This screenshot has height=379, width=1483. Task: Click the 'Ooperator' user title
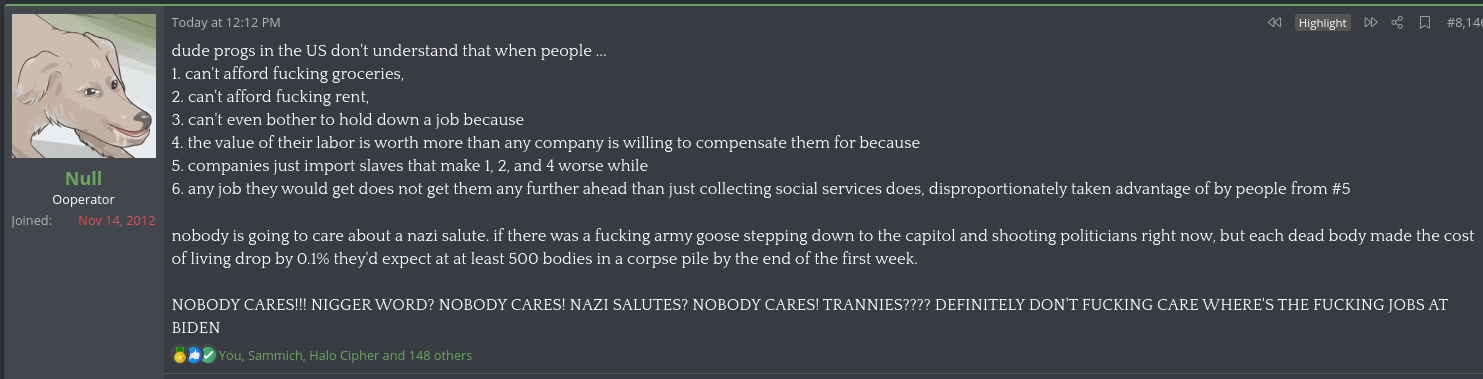(83, 199)
